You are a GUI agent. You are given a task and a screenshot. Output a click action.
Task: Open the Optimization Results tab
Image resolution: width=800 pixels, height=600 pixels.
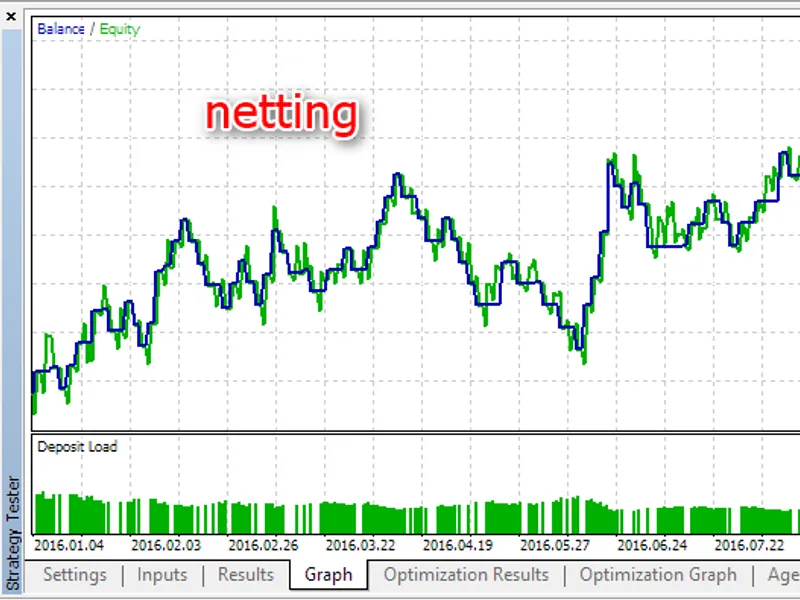[466, 574]
